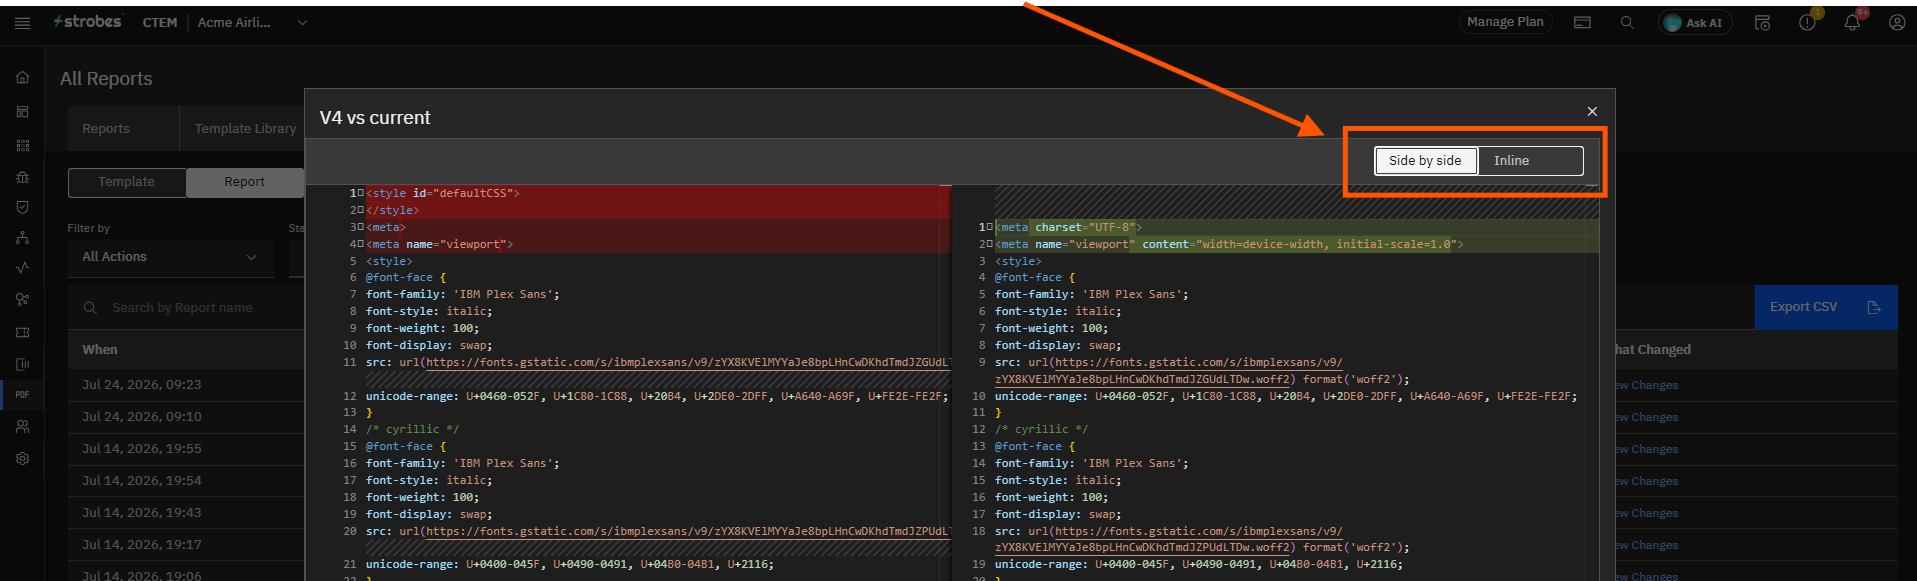The image size is (1917, 581).
Task: Click the All Reports page heading
Action: [x=106, y=78]
